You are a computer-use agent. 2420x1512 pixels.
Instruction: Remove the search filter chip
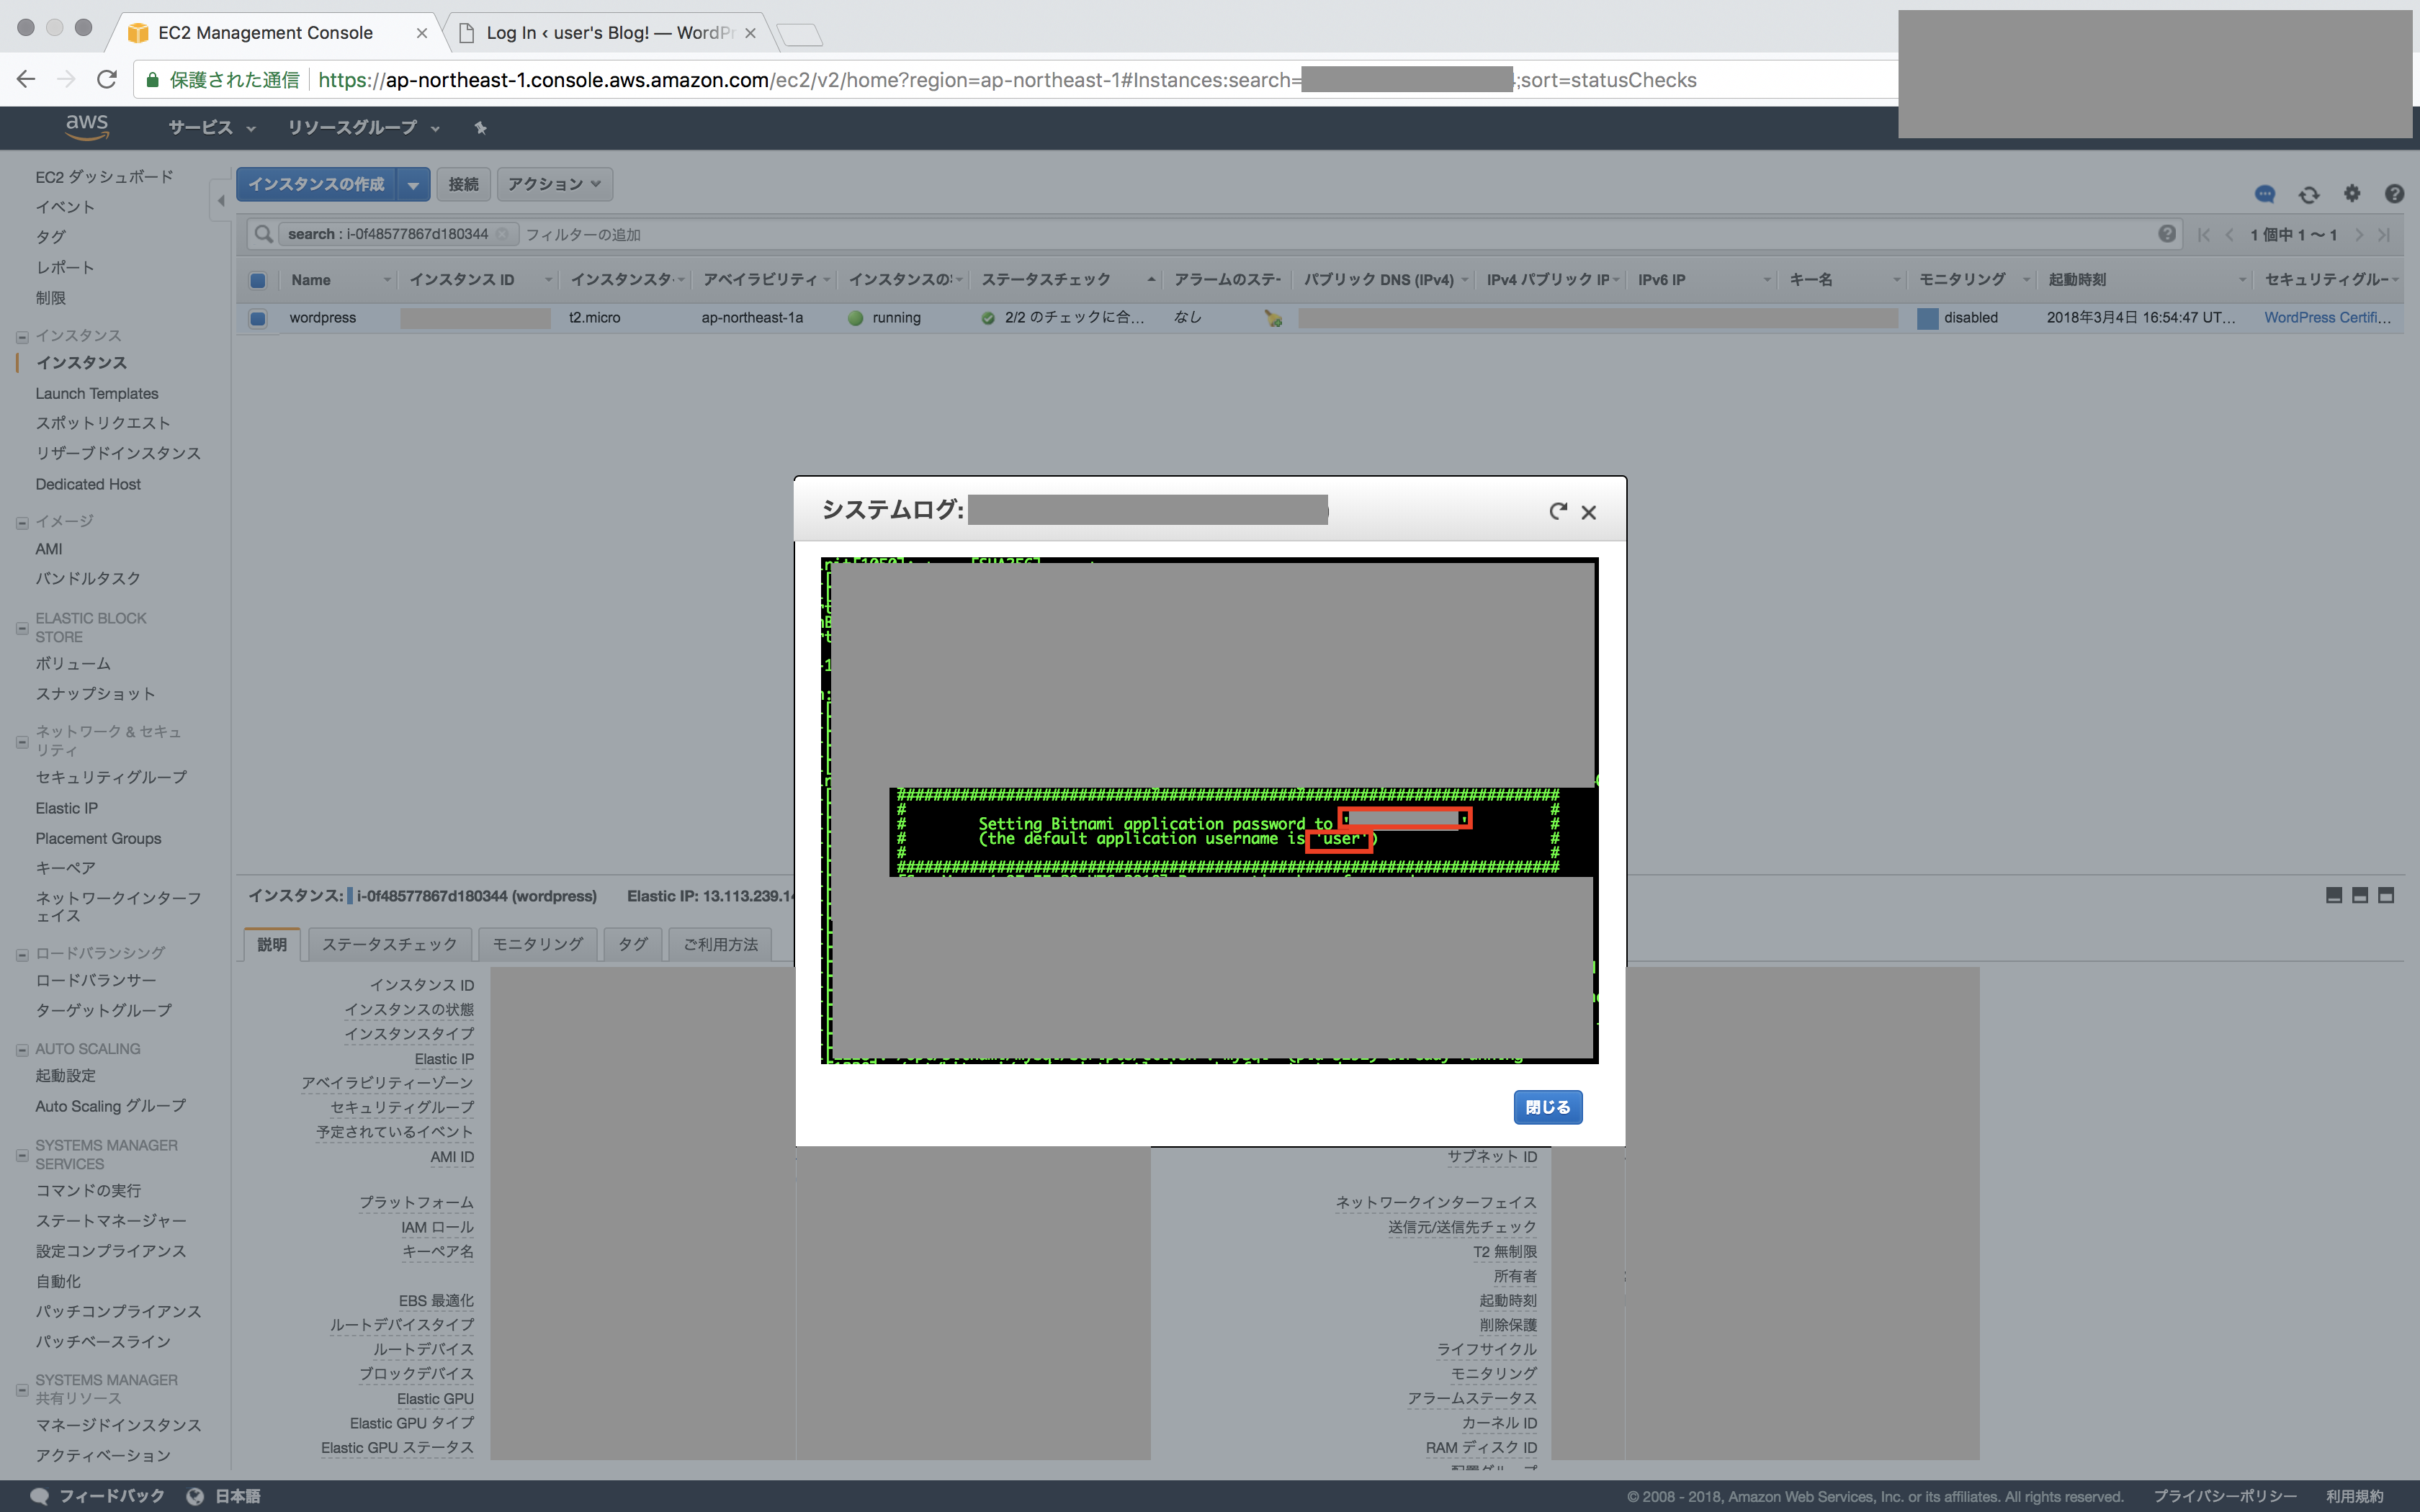[x=502, y=234]
